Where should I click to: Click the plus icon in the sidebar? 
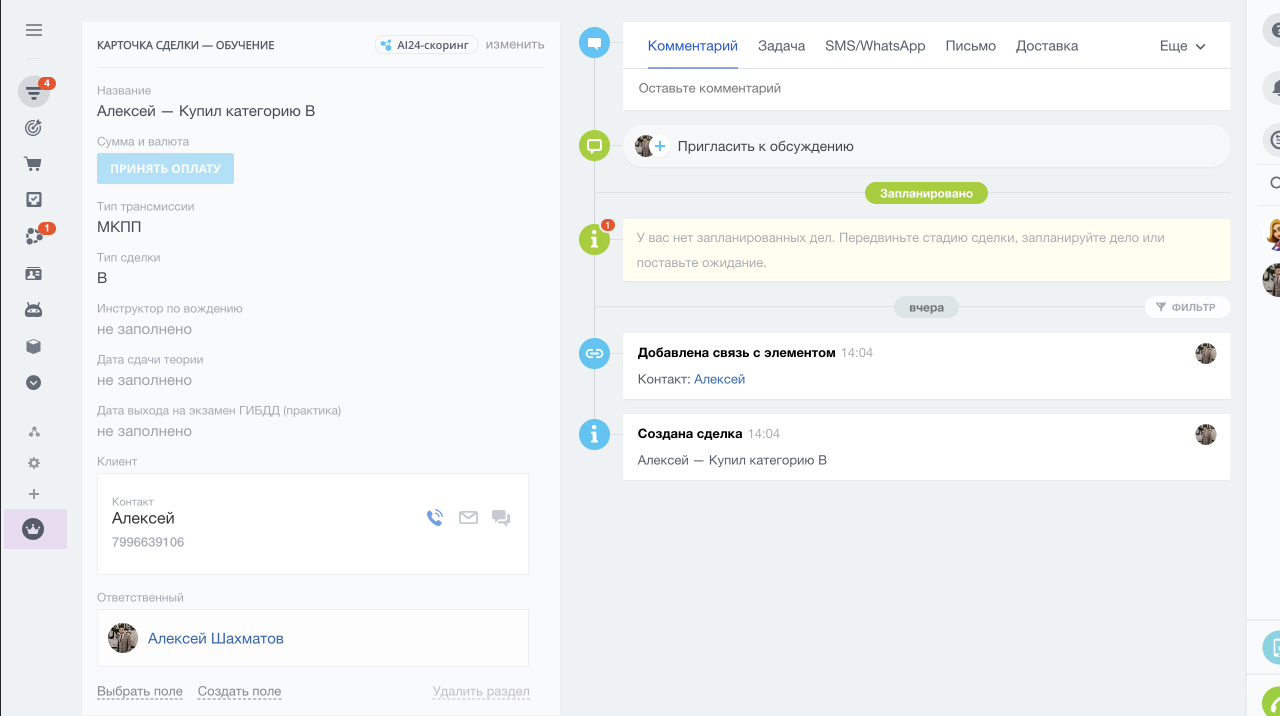[x=34, y=494]
